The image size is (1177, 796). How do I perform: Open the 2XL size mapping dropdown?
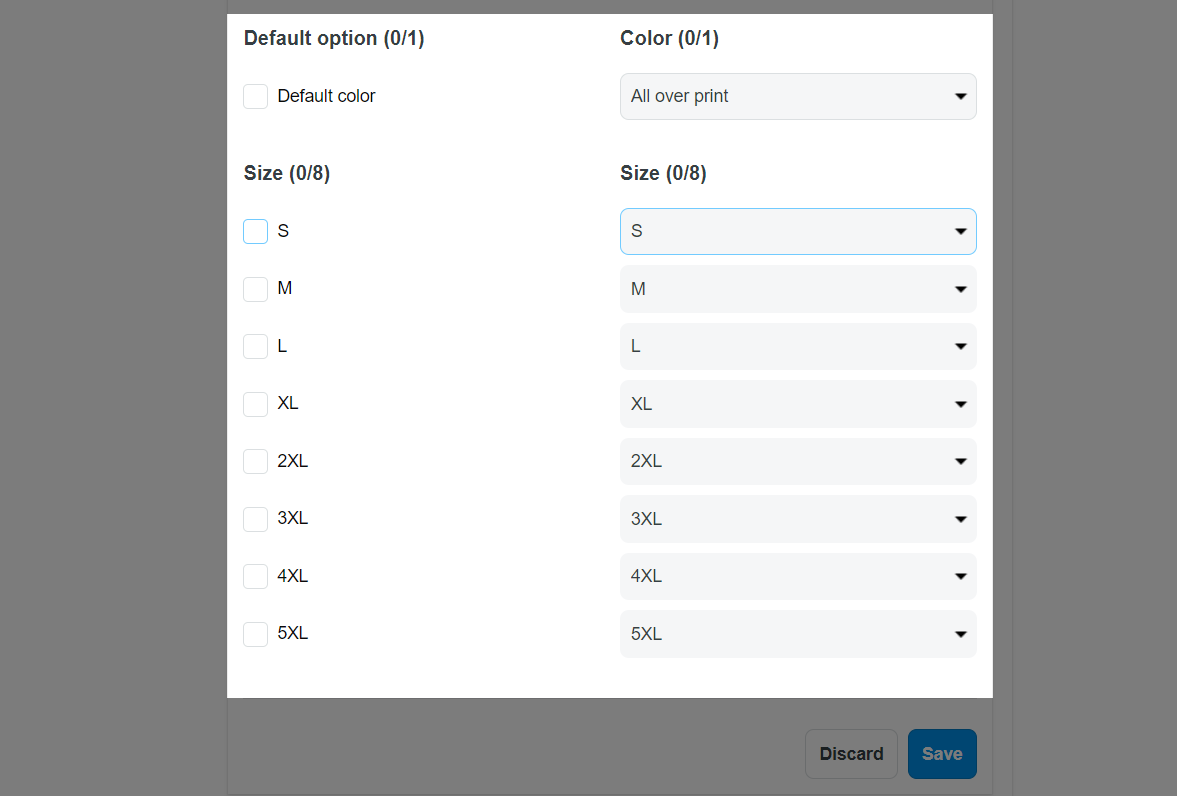pos(798,461)
